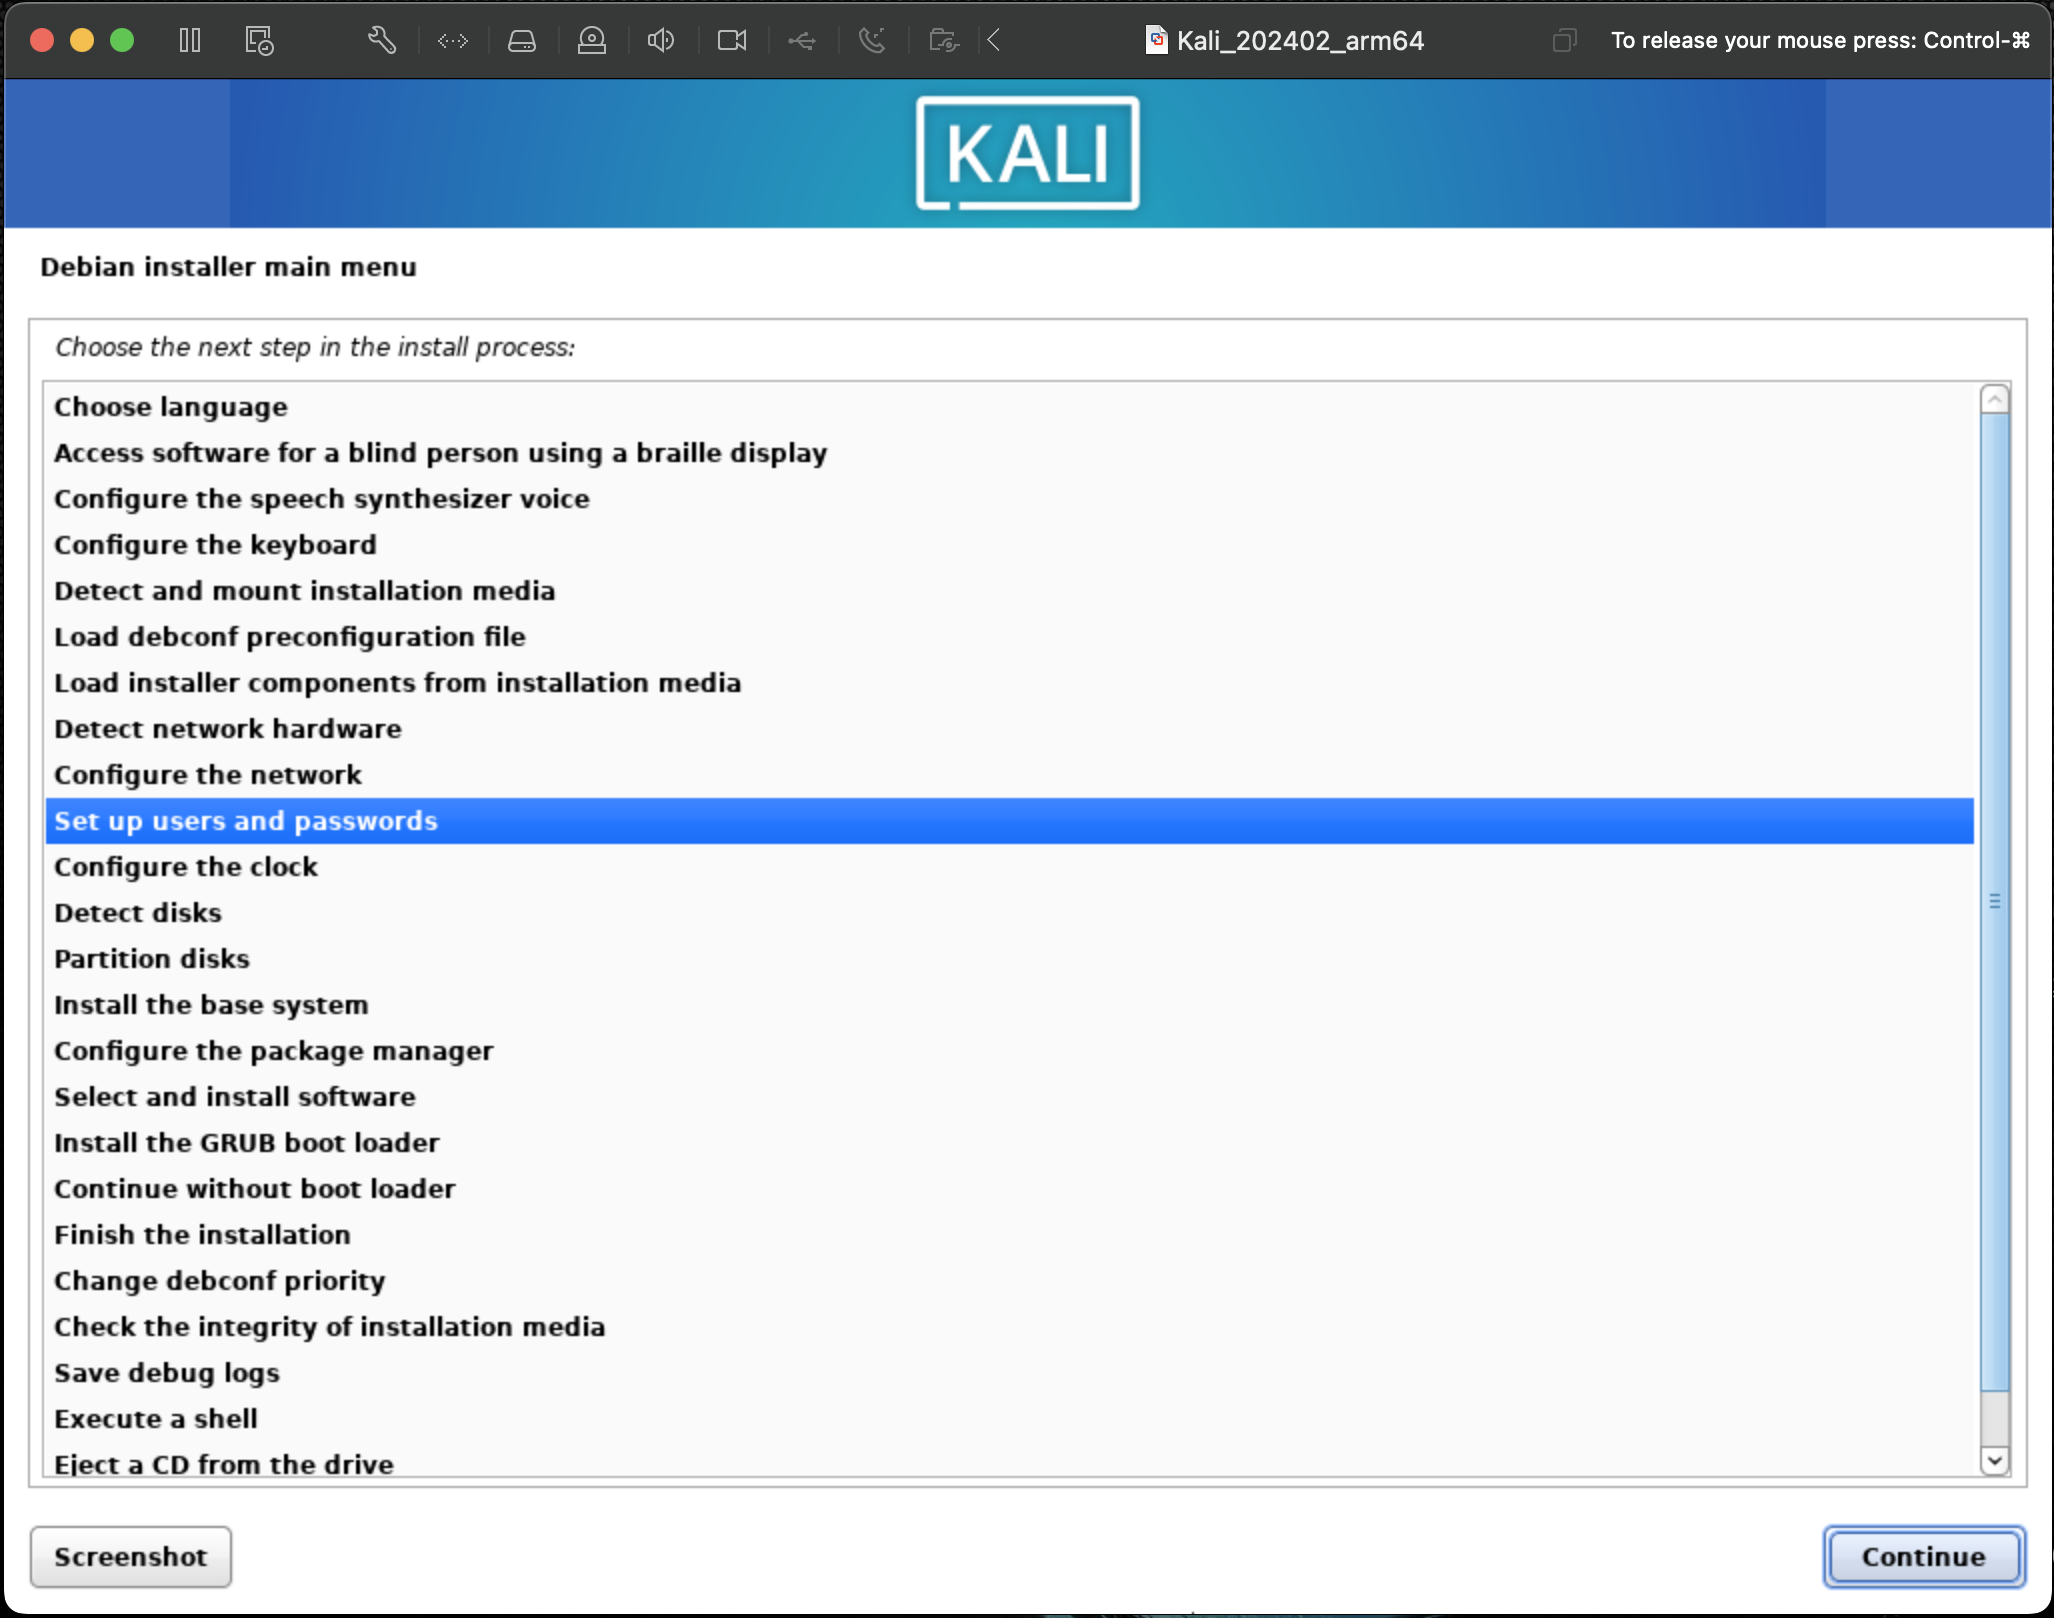2054x1618 pixels.
Task: Select Configure the package manager
Action: pos(273,1049)
